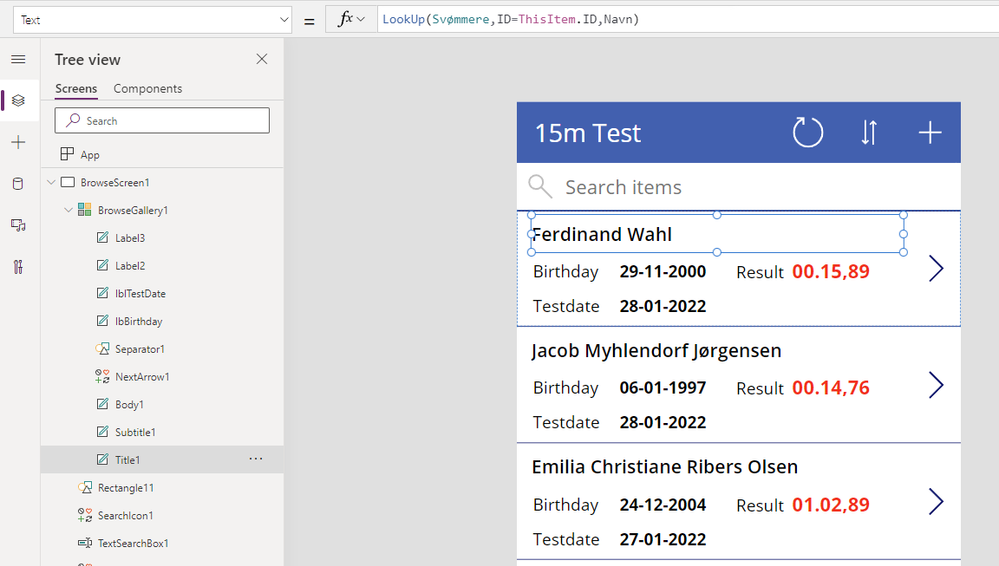
Task: Click the arrow next to Jacob Myhlendorf Jørgensen
Action: click(936, 385)
